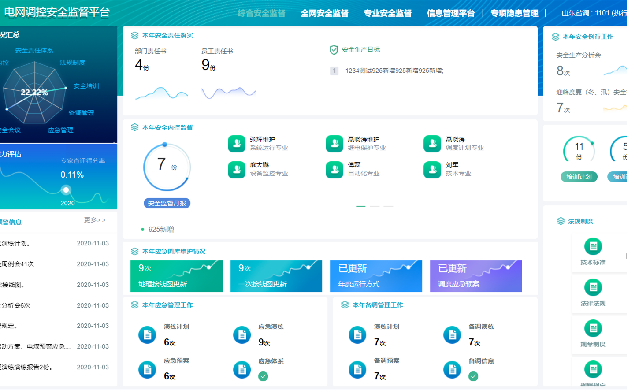Viewport: 627px width, 390px height.
Task: Click top-left document icon in backup-dispatch panel
Action: pyautogui.click(x=357, y=335)
